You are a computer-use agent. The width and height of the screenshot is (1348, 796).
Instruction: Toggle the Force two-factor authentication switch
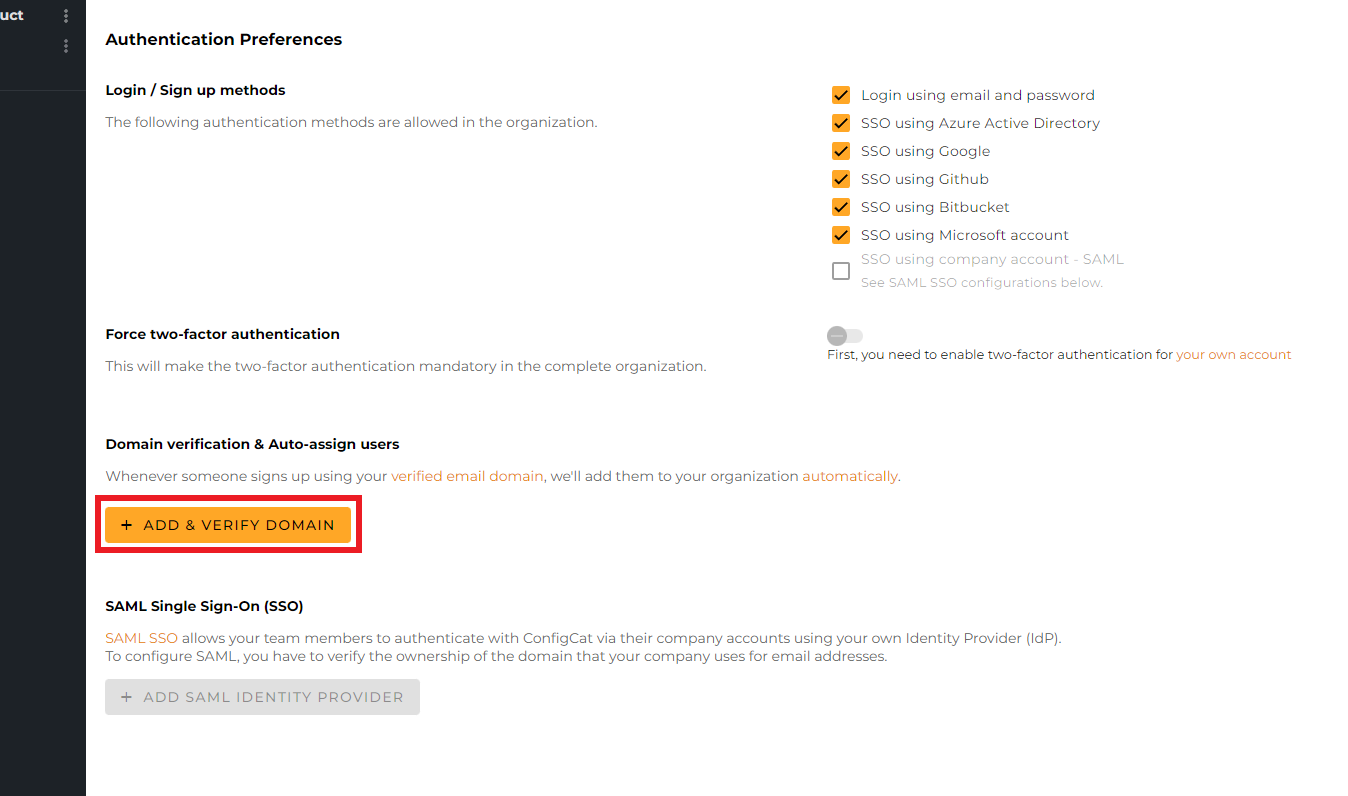(x=841, y=336)
